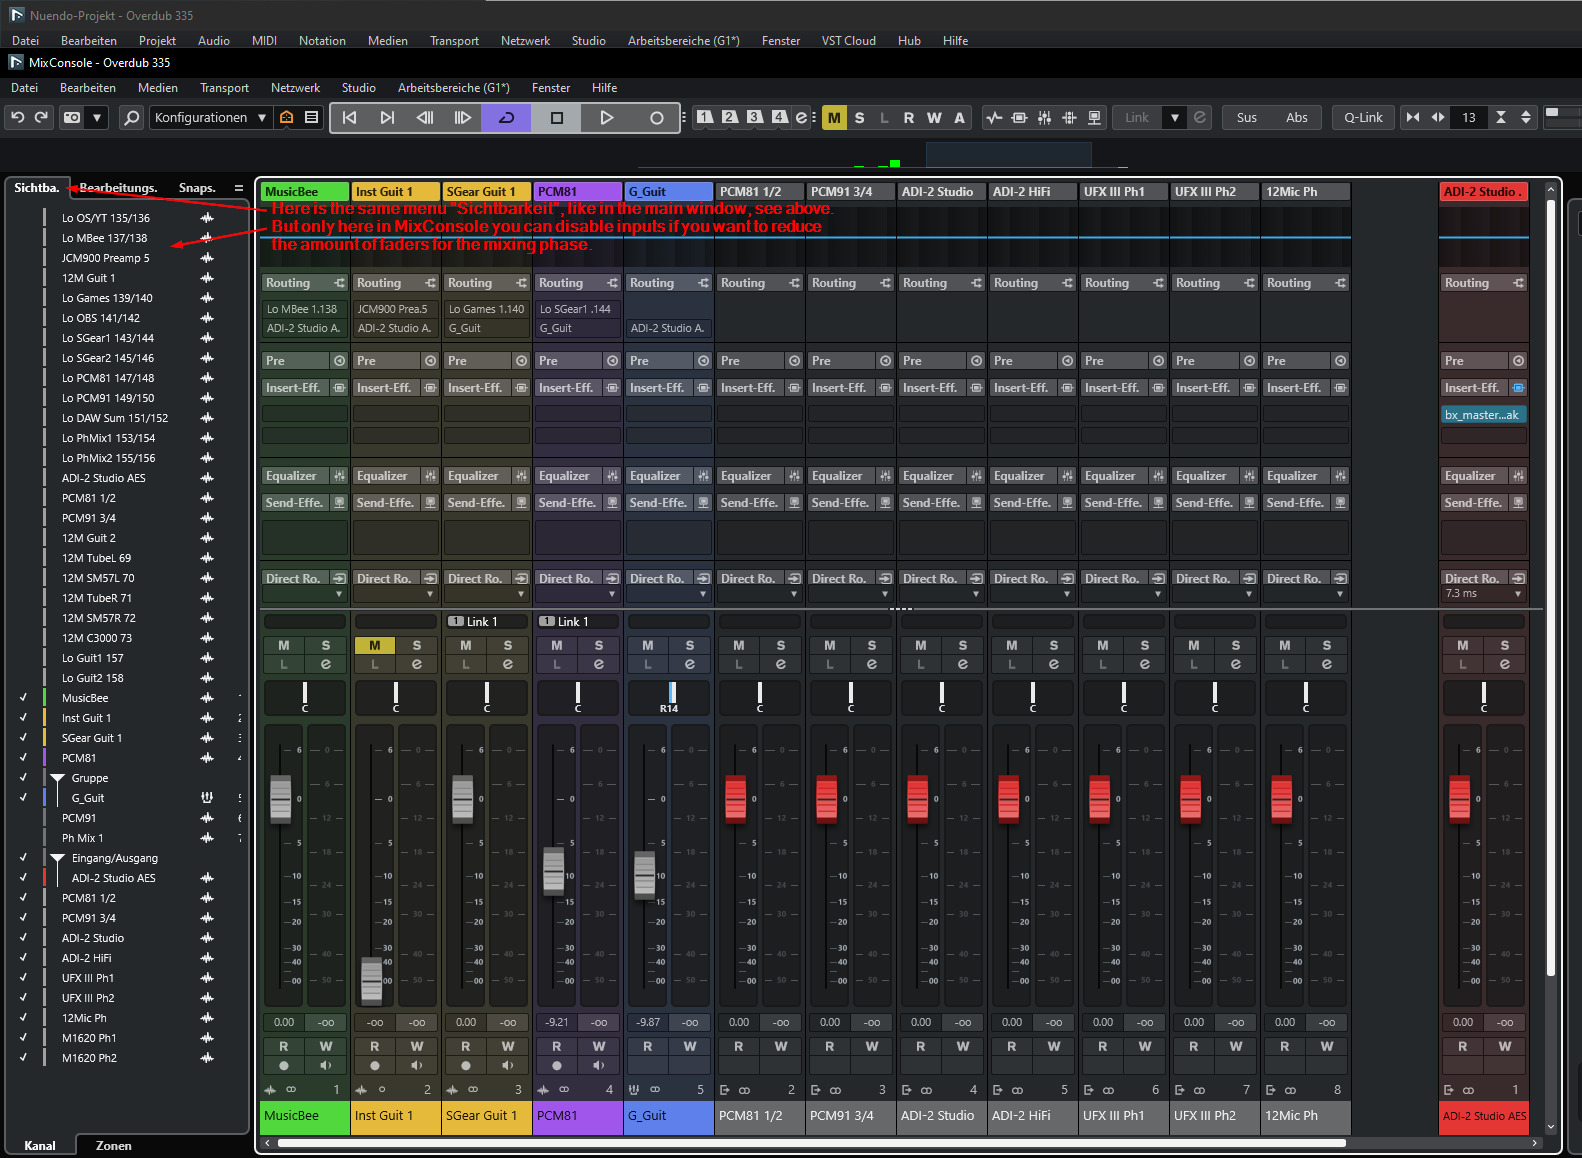1582x1158 pixels.
Task: Enable write automation W on the MusicBee channel
Action: tap(326, 1046)
